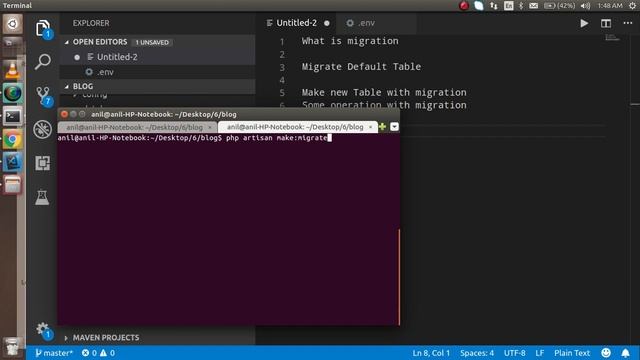Select language mode Plain Text
This screenshot has height=360, width=640.
pyautogui.click(x=572, y=353)
